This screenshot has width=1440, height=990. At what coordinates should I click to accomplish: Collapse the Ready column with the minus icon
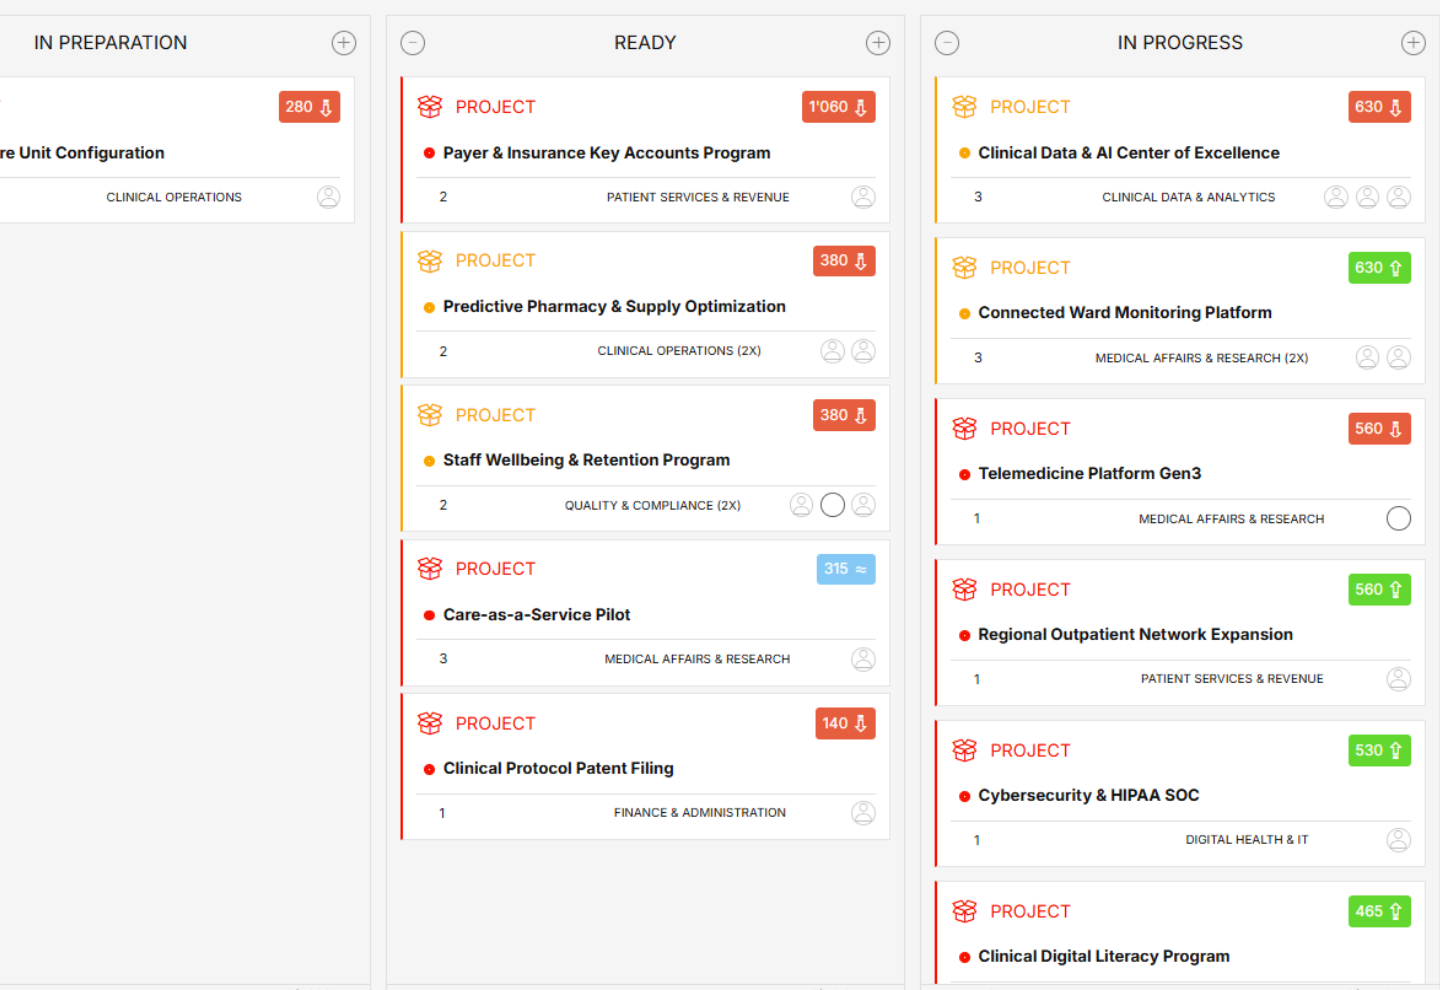click(413, 43)
